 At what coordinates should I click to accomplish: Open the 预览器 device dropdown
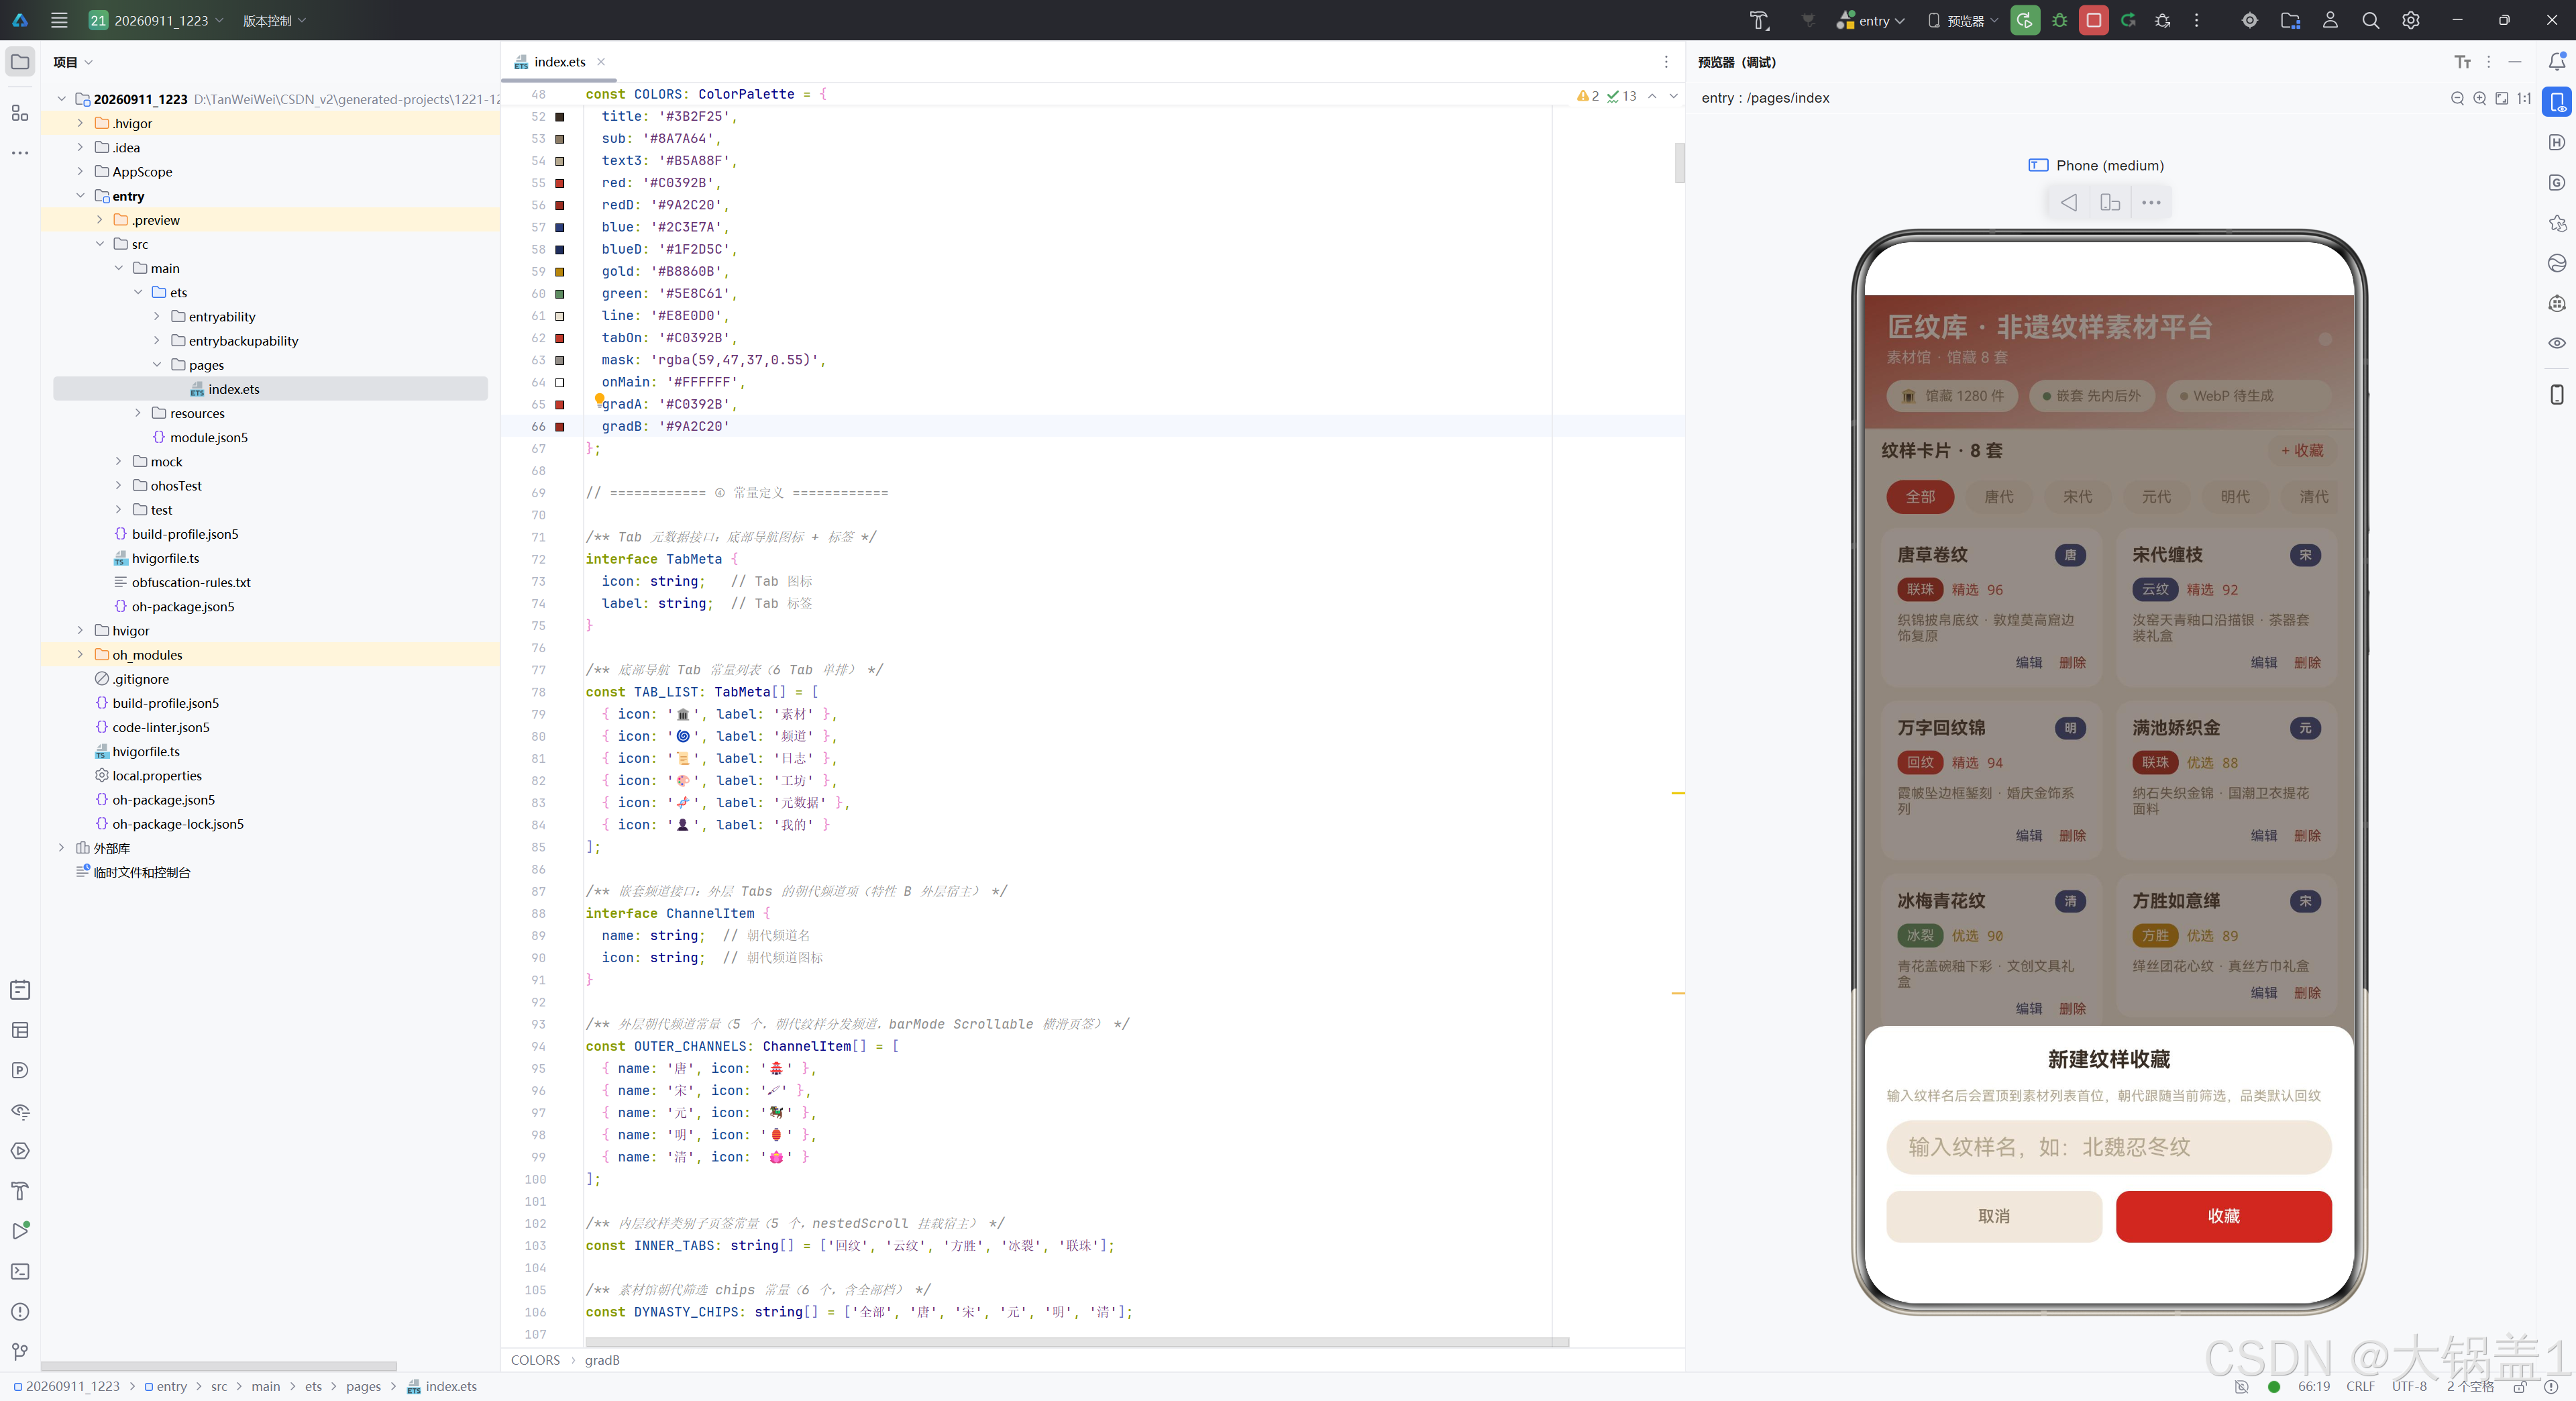1962,20
